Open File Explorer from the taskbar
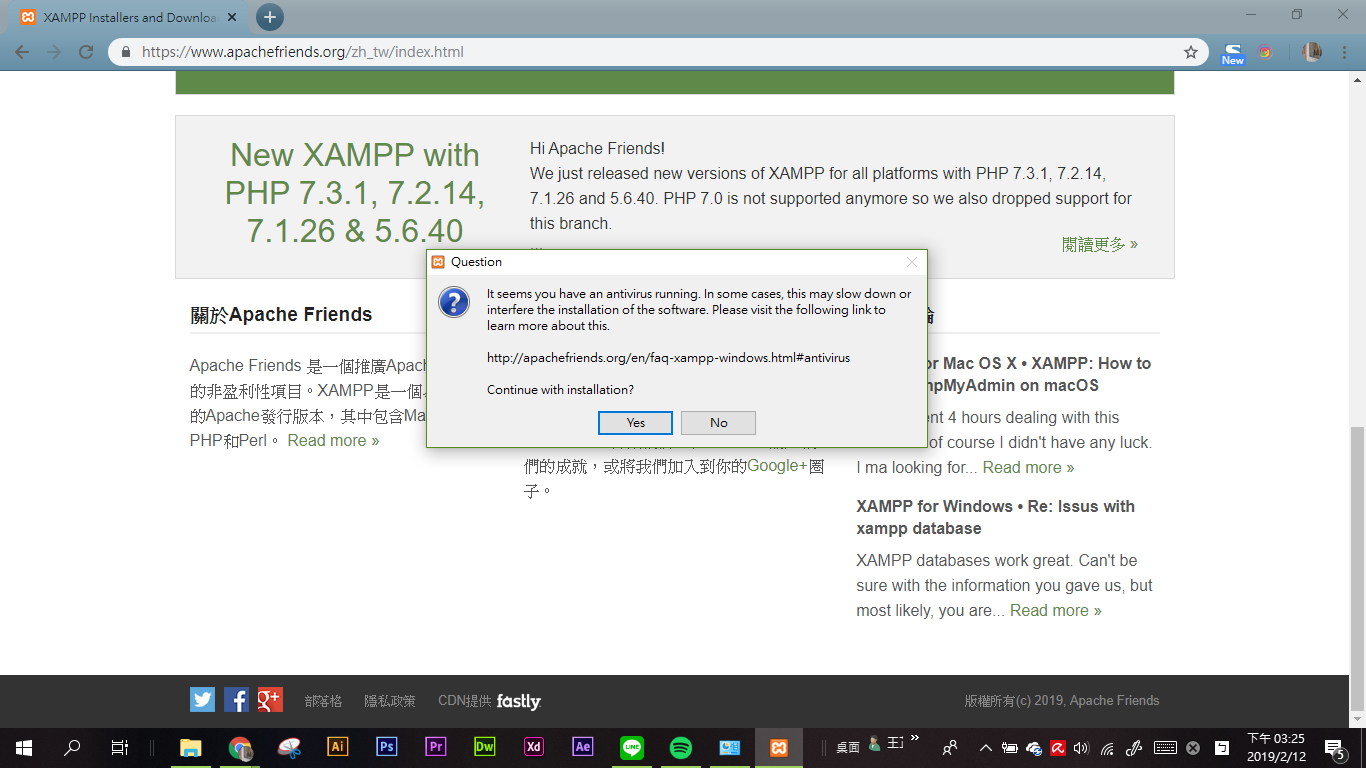This screenshot has width=1366, height=768. [190, 747]
